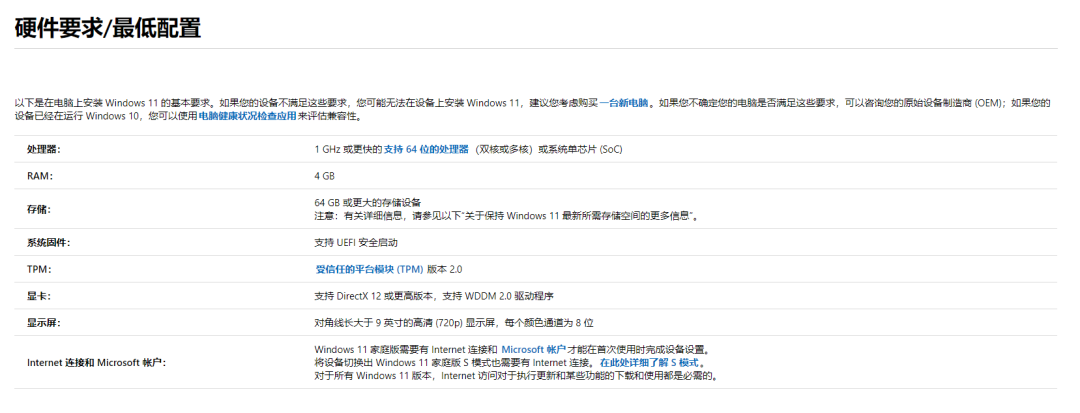The height and width of the screenshot is (413, 1080).
Task: Click the text 1 GHz 或更快的
Action: pyautogui.click(x=348, y=149)
